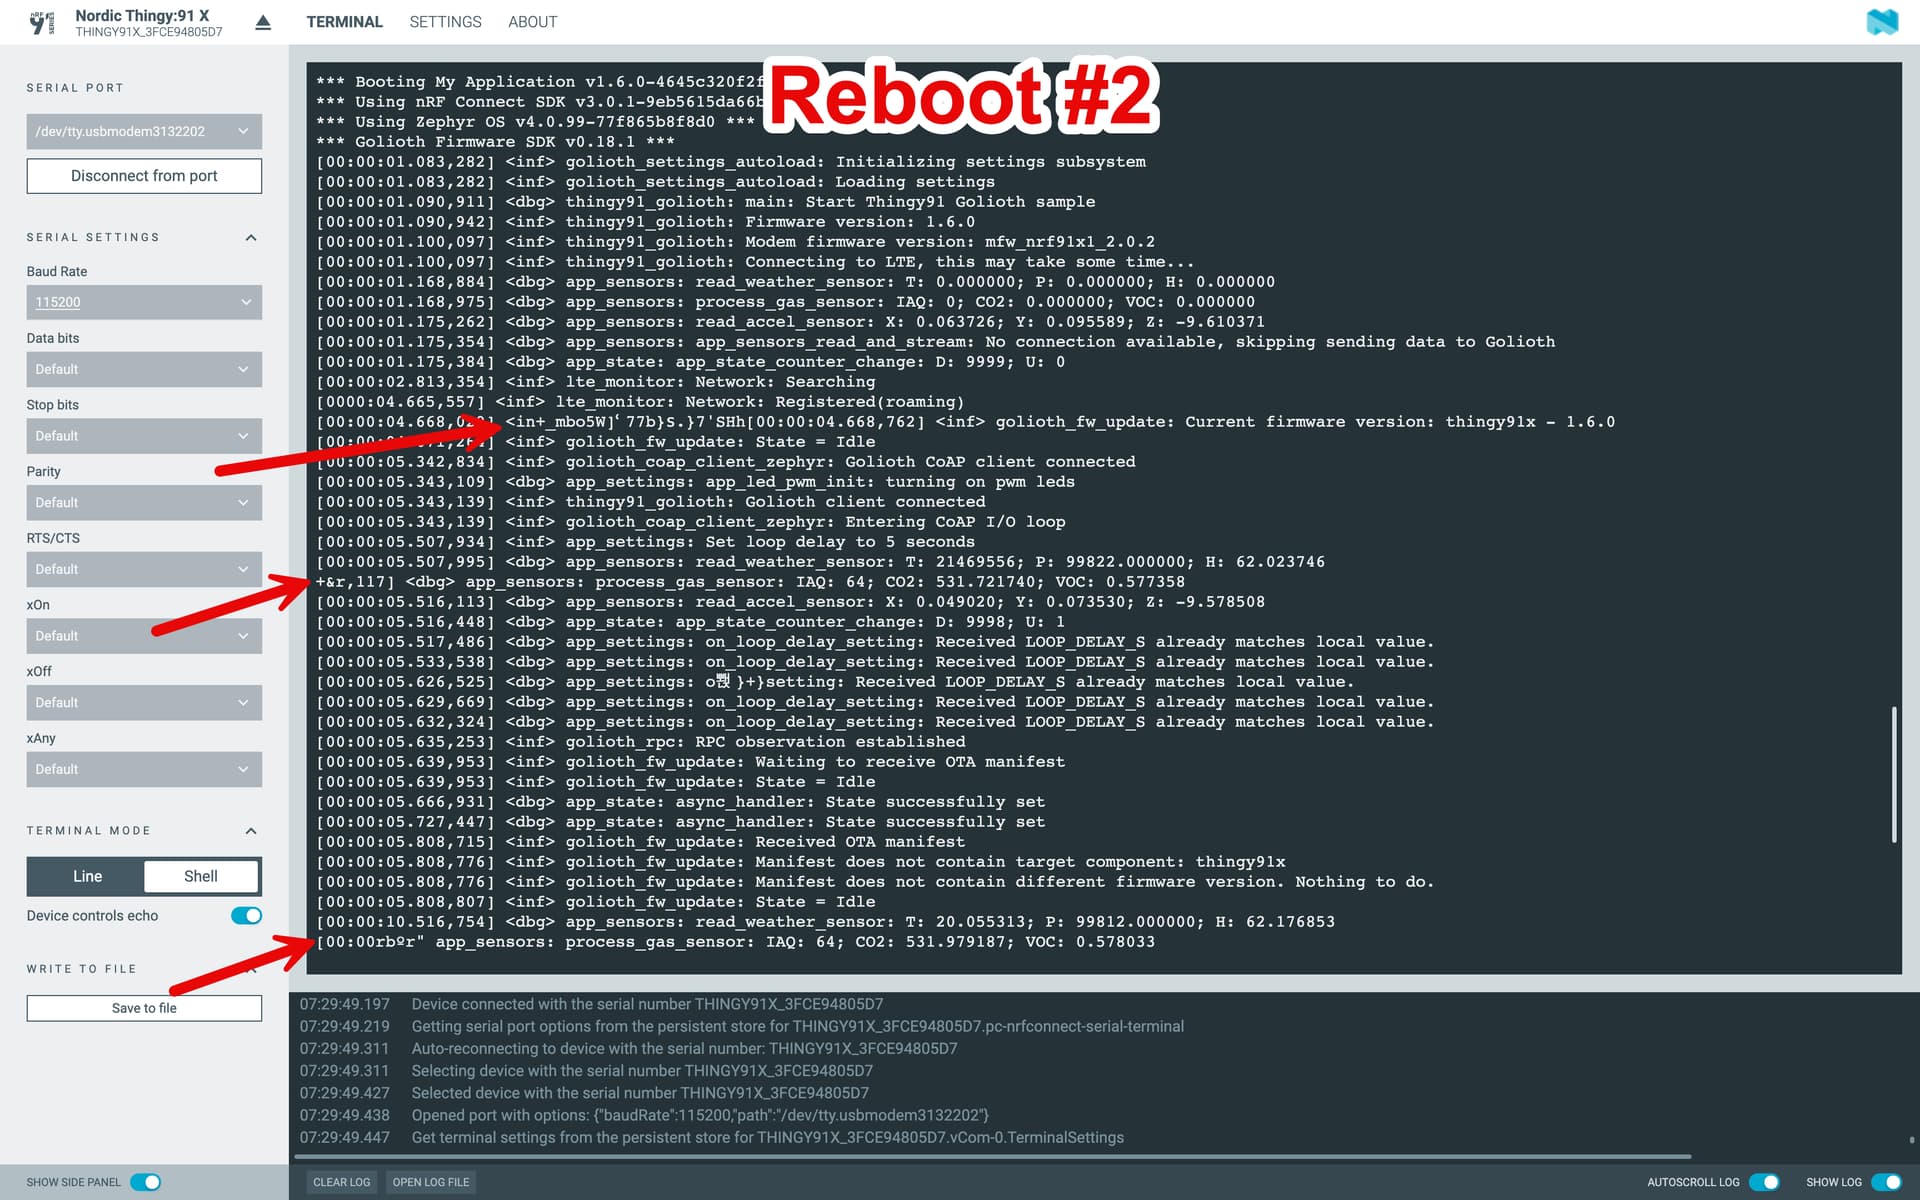Open the Parity dropdown
1920x1200 pixels.
144,502
